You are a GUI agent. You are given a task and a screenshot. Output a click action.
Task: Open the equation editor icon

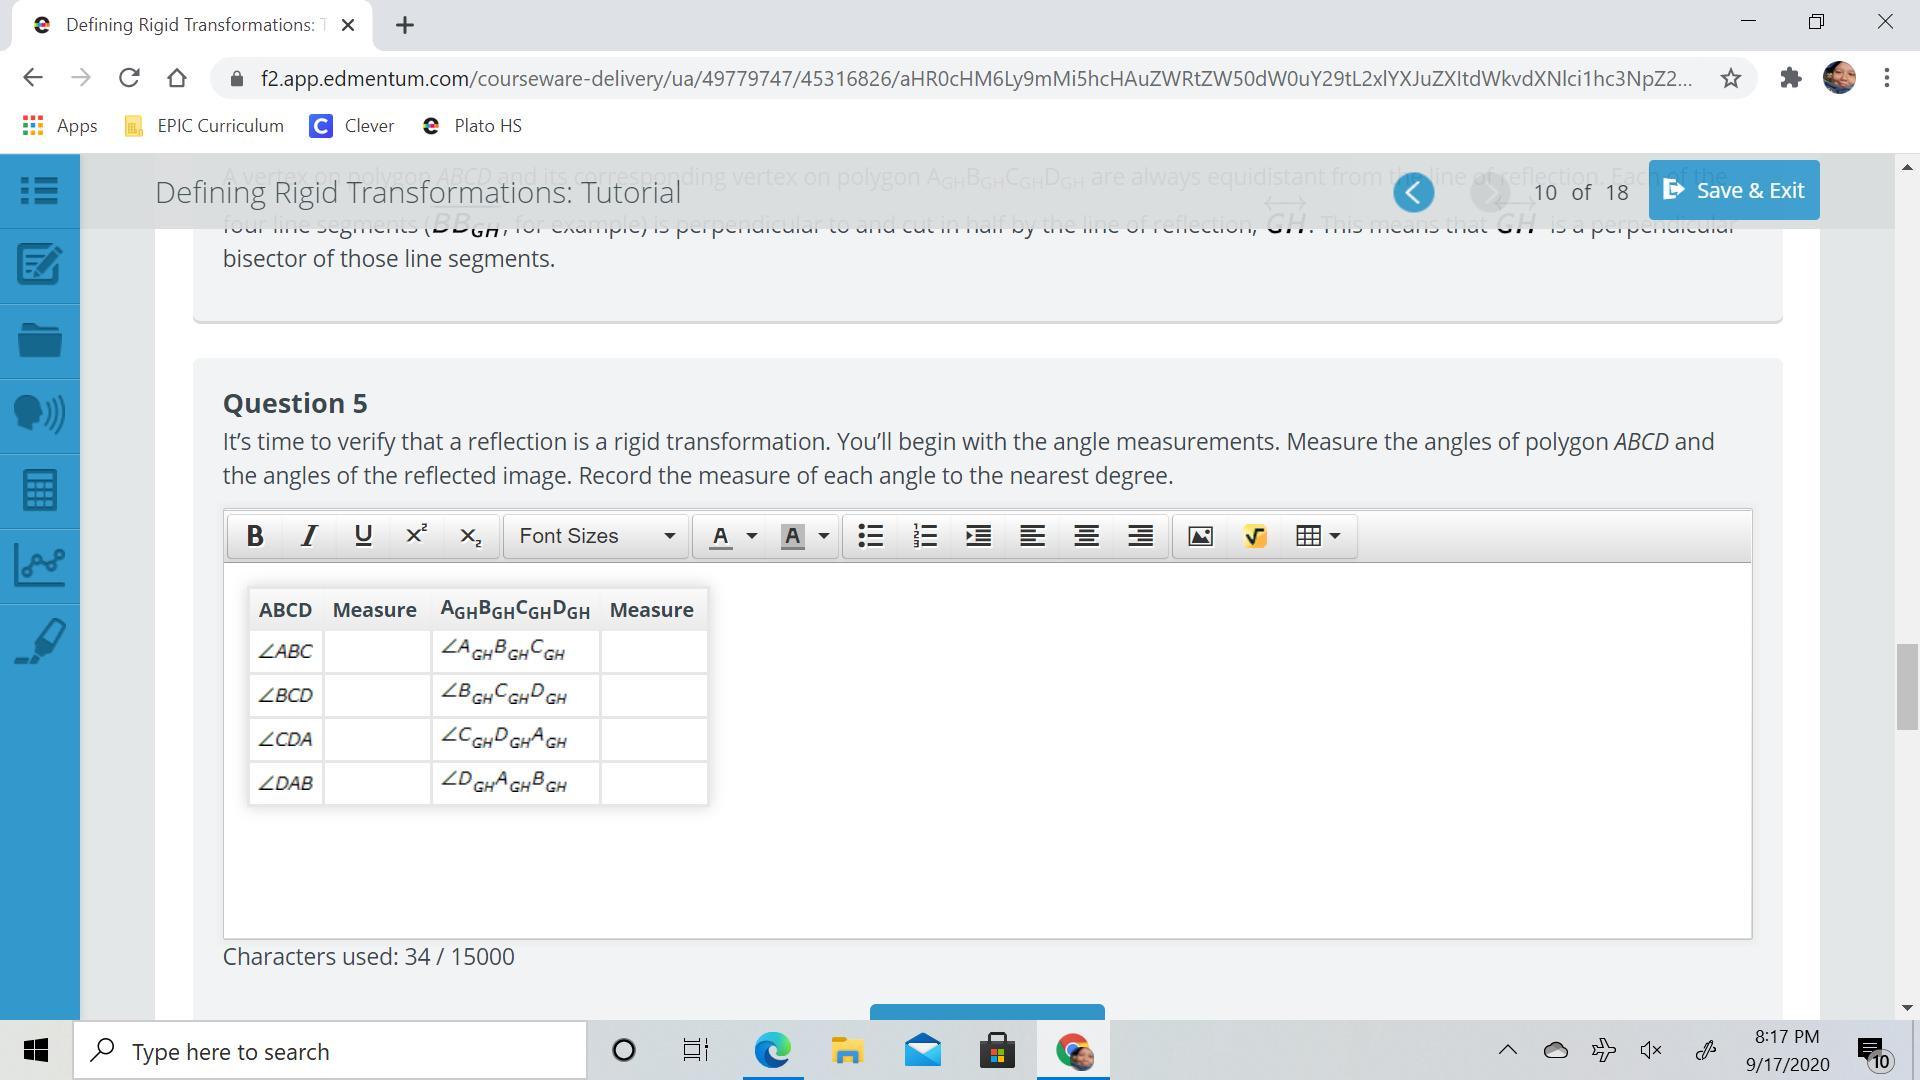(x=1255, y=536)
